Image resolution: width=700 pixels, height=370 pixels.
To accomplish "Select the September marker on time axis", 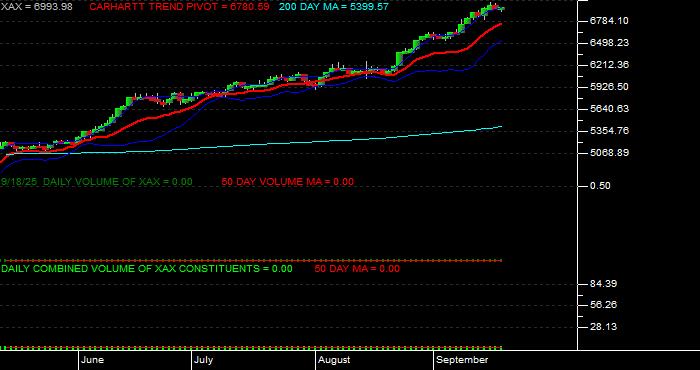I will 462,360.
